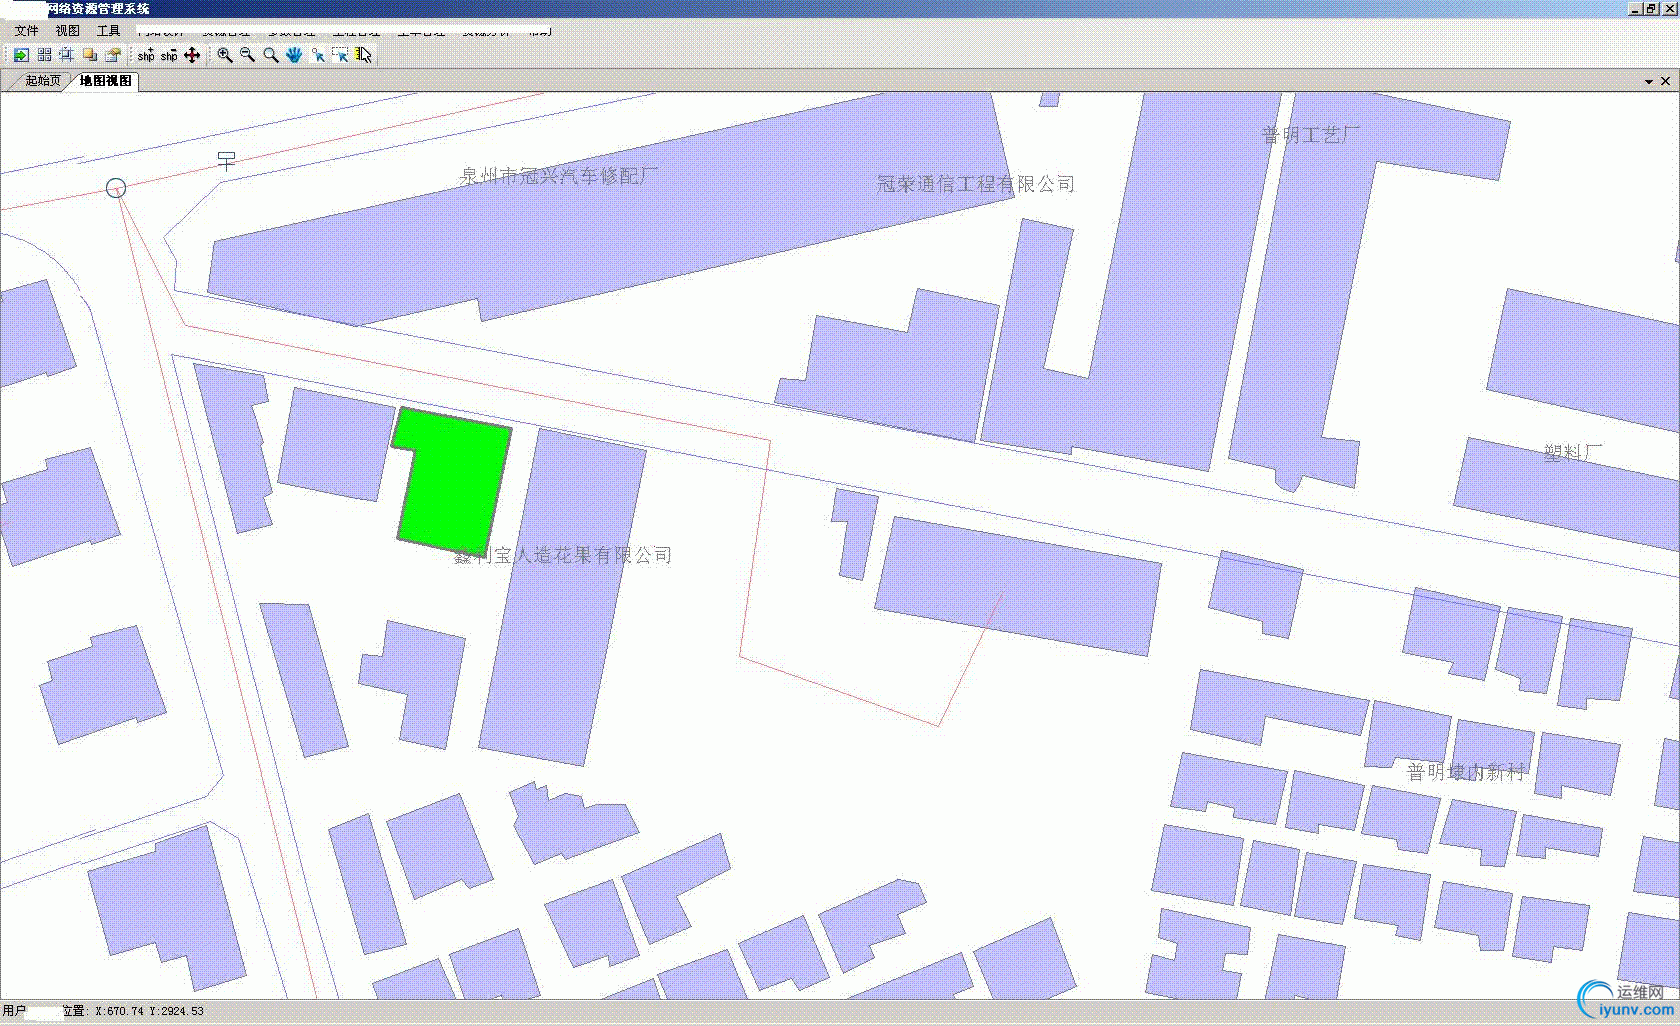The width and height of the screenshot is (1680, 1026).
Task: Click the green arrow import icon
Action: (x=21, y=55)
